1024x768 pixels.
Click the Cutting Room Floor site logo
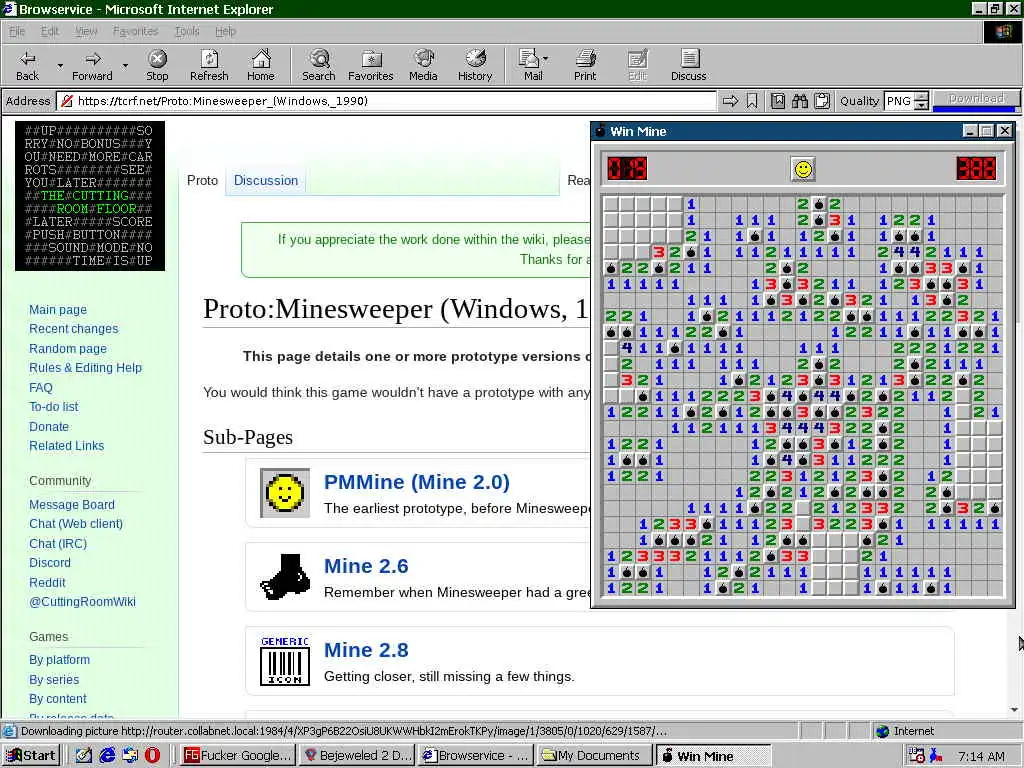click(x=90, y=195)
